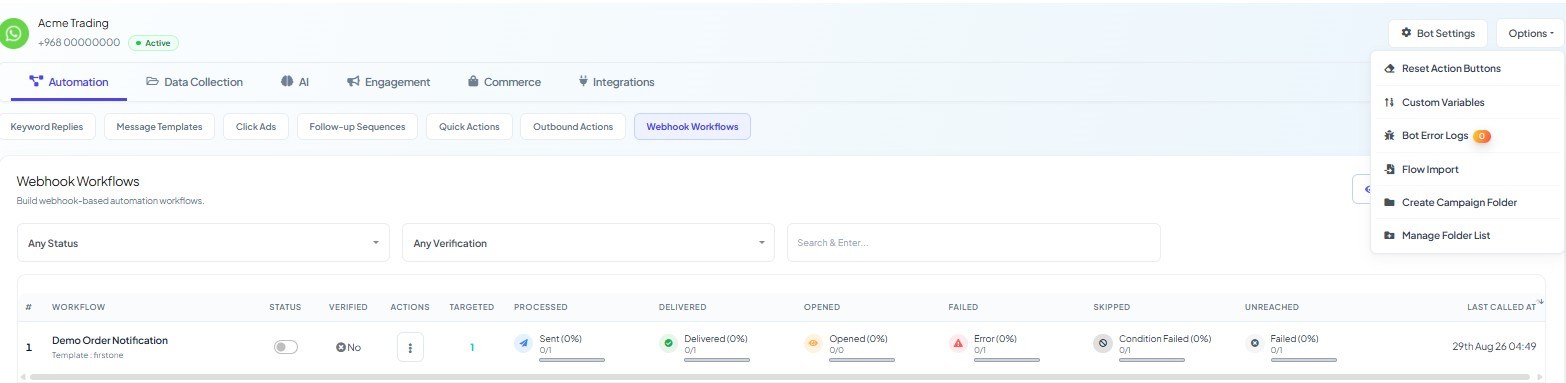Click the WORKFLOW column header
This screenshot has width=1566, height=383.
(78, 307)
